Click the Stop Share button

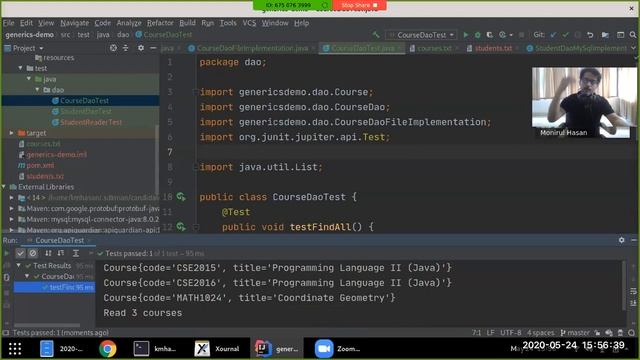pyautogui.click(x=359, y=5)
